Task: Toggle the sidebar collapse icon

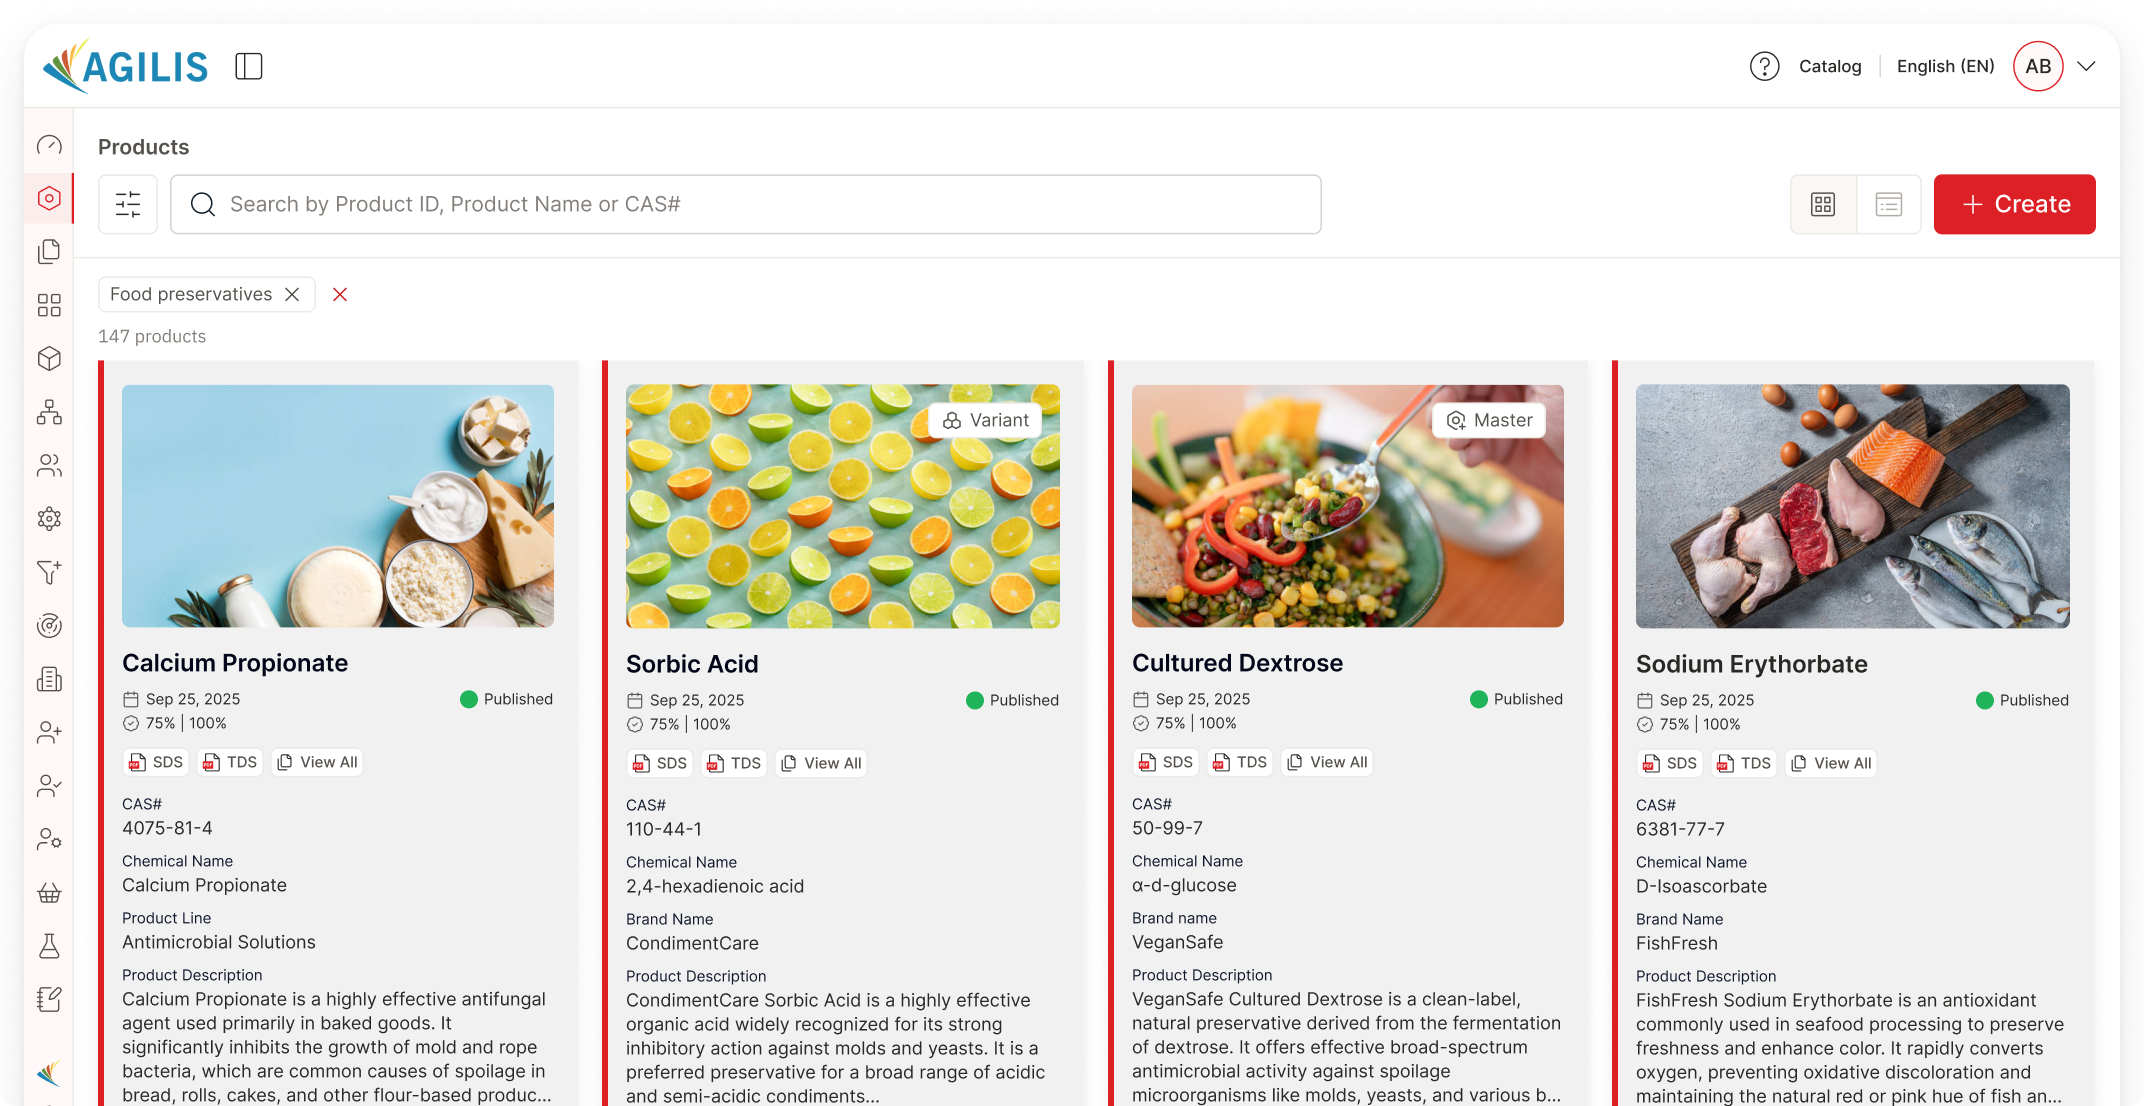Action: [x=249, y=66]
